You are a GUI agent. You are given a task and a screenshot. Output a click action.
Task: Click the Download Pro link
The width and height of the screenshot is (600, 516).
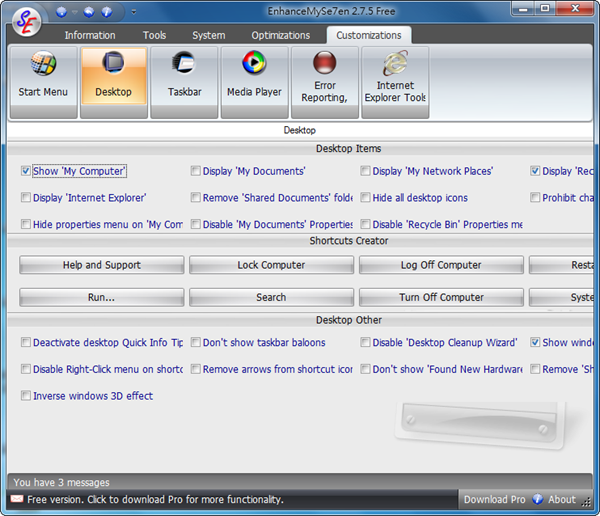[x=494, y=500]
